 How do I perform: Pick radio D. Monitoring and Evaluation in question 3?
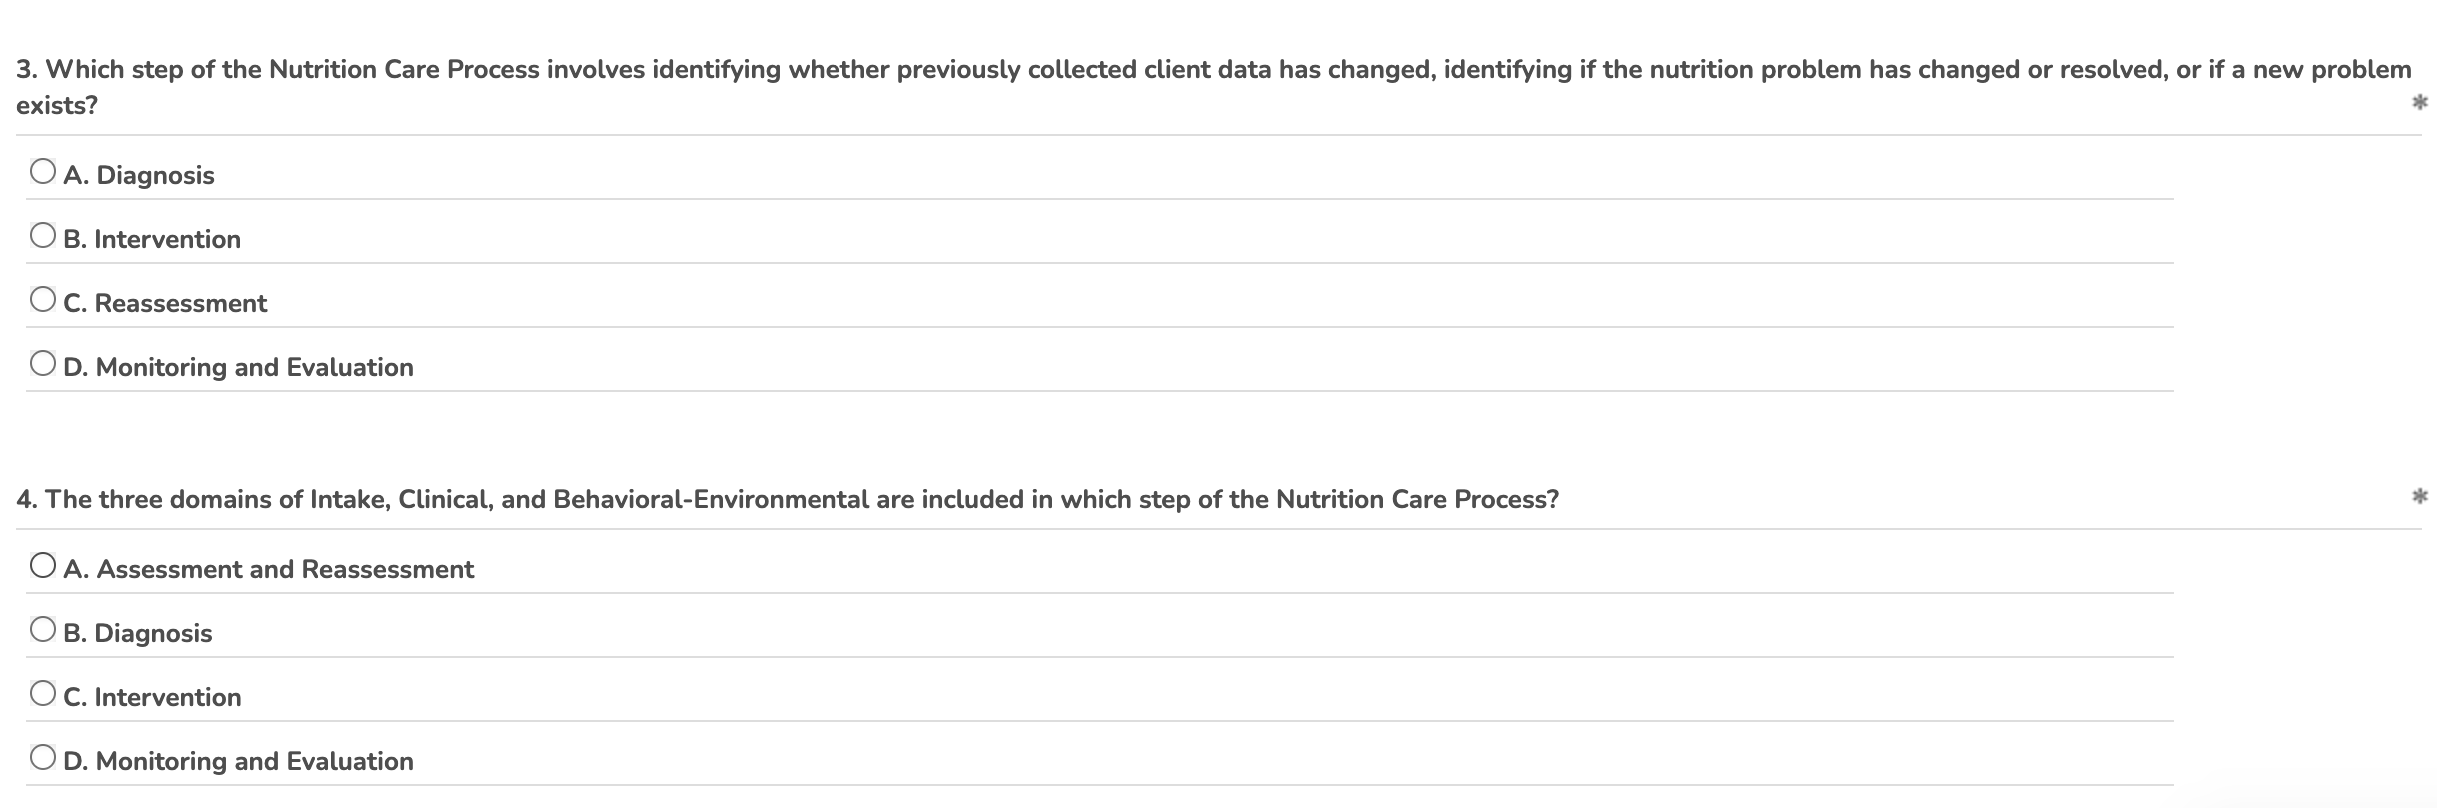(x=42, y=364)
